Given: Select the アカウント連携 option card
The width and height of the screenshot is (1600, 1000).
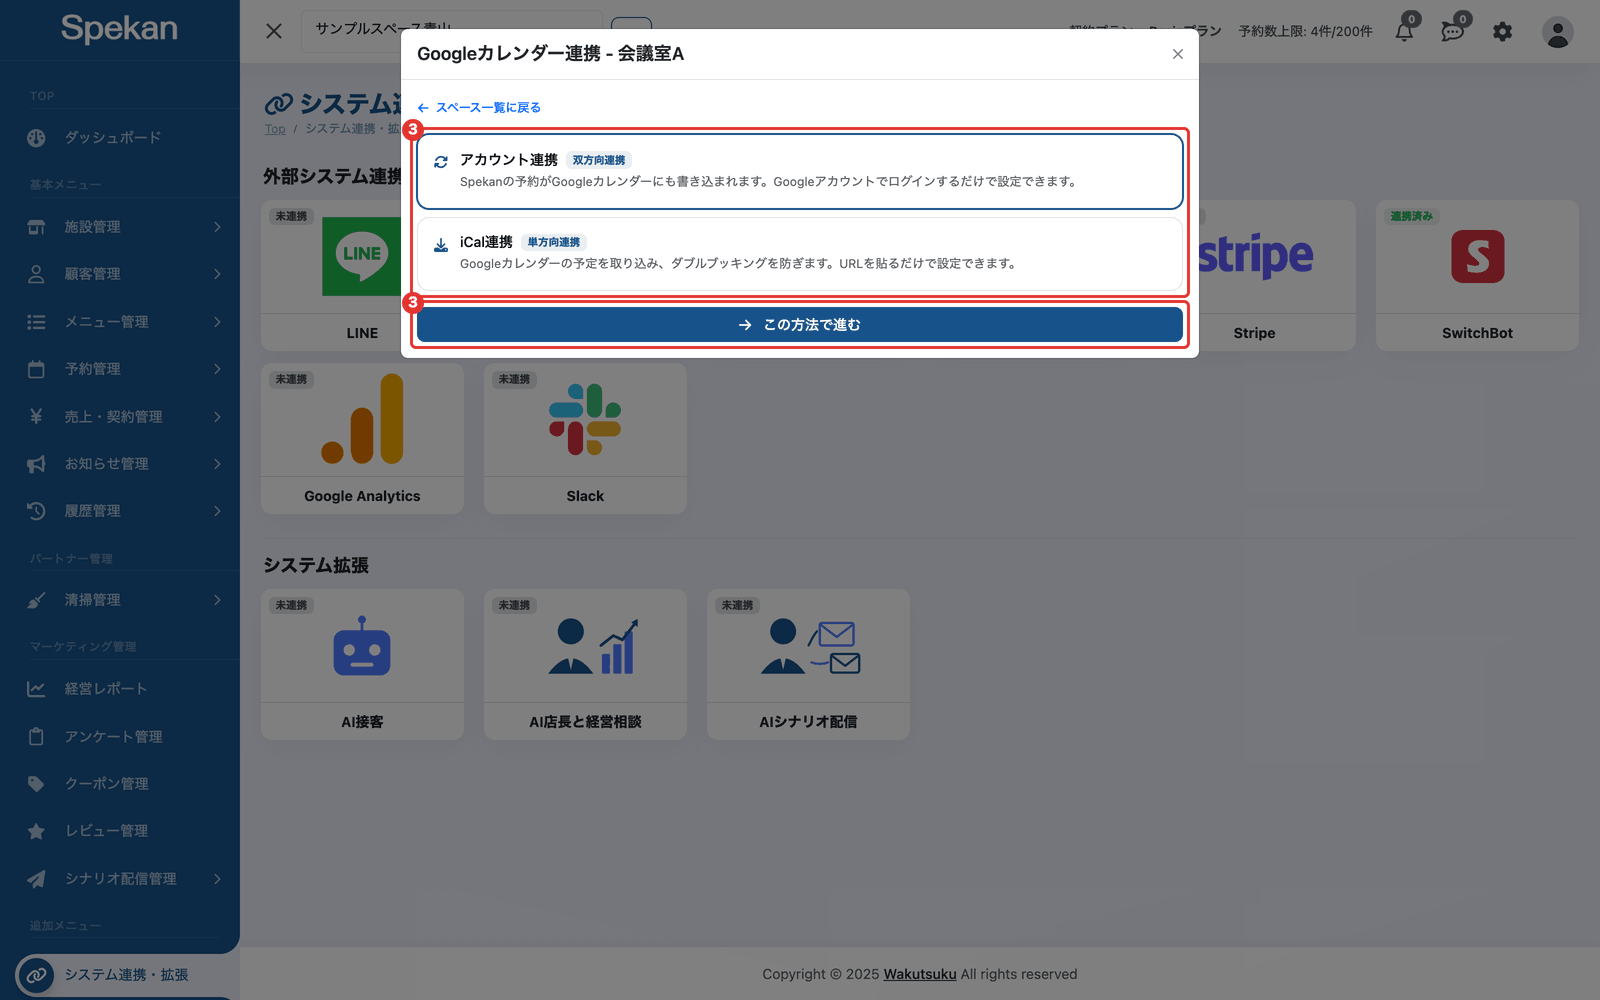Looking at the screenshot, I should [x=799, y=171].
